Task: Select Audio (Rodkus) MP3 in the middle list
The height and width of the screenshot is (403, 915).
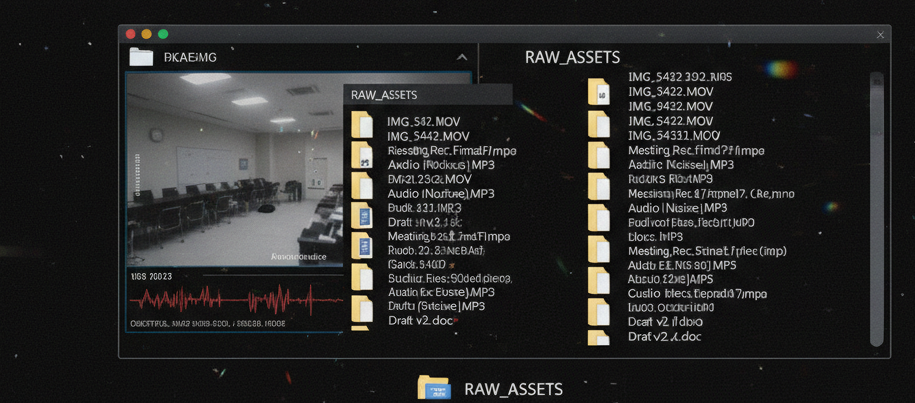Action: 437,164
